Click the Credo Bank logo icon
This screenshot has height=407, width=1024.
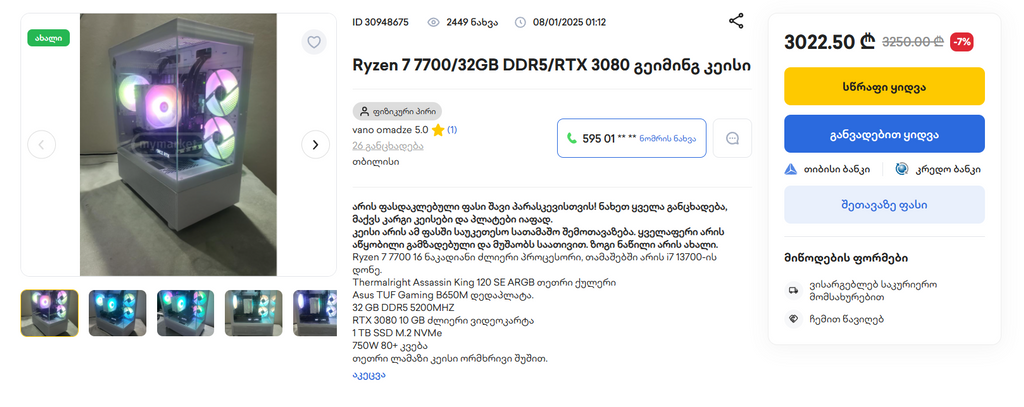(902, 169)
